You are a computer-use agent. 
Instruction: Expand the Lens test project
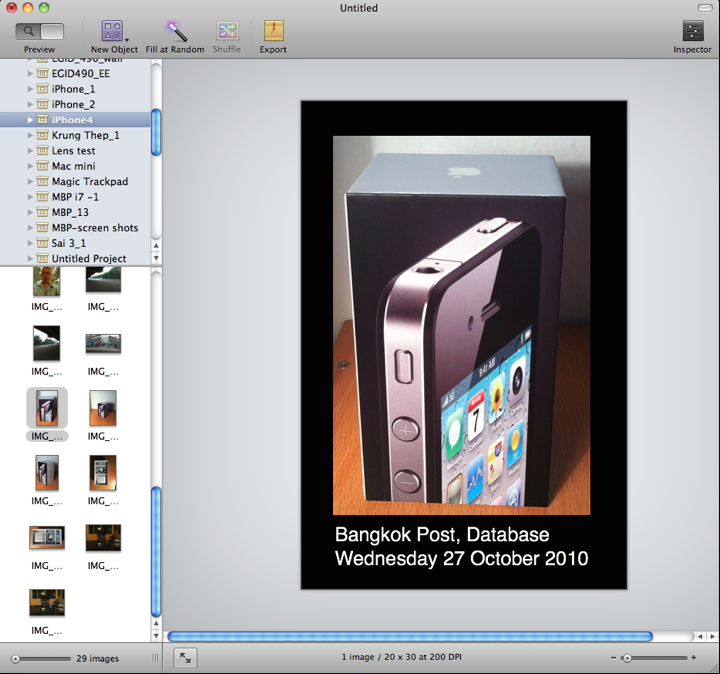(x=30, y=151)
